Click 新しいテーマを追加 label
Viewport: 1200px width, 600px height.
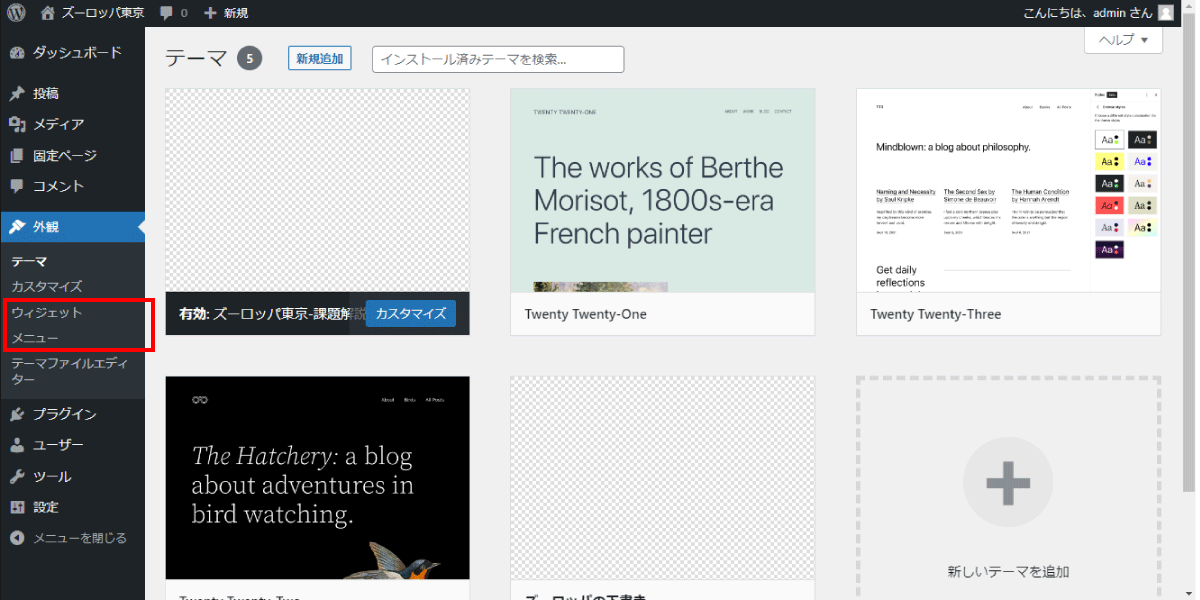point(1008,572)
